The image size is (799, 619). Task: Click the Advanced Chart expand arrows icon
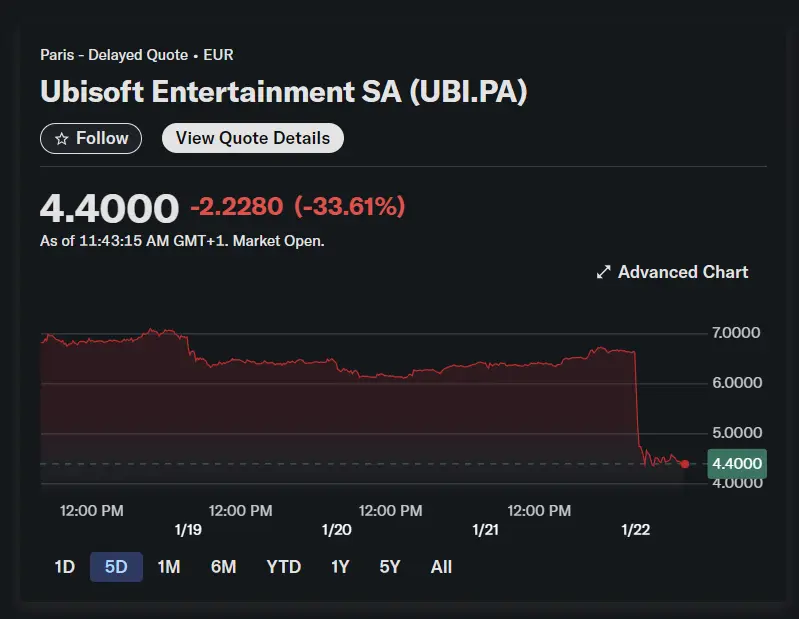point(603,272)
